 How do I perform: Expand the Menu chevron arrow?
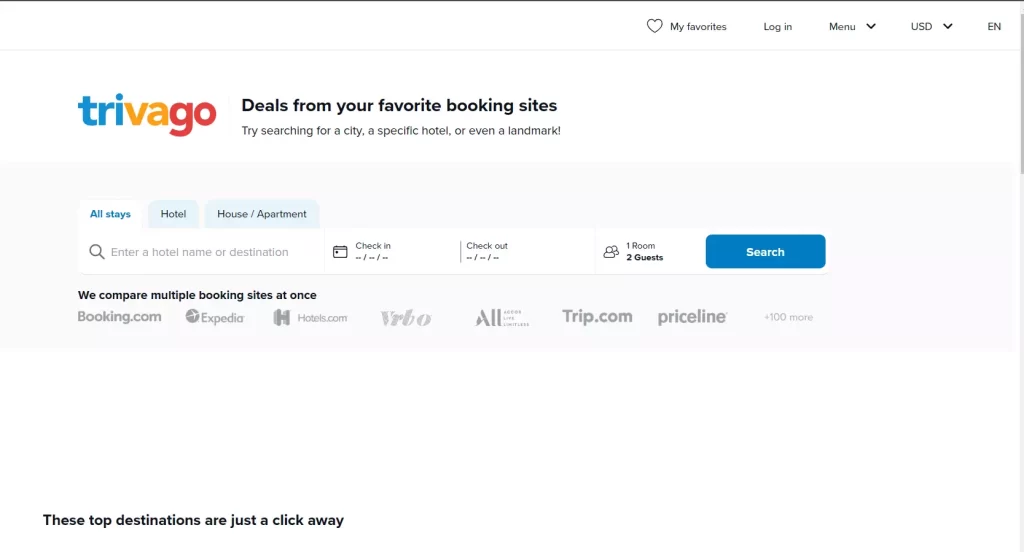(871, 26)
